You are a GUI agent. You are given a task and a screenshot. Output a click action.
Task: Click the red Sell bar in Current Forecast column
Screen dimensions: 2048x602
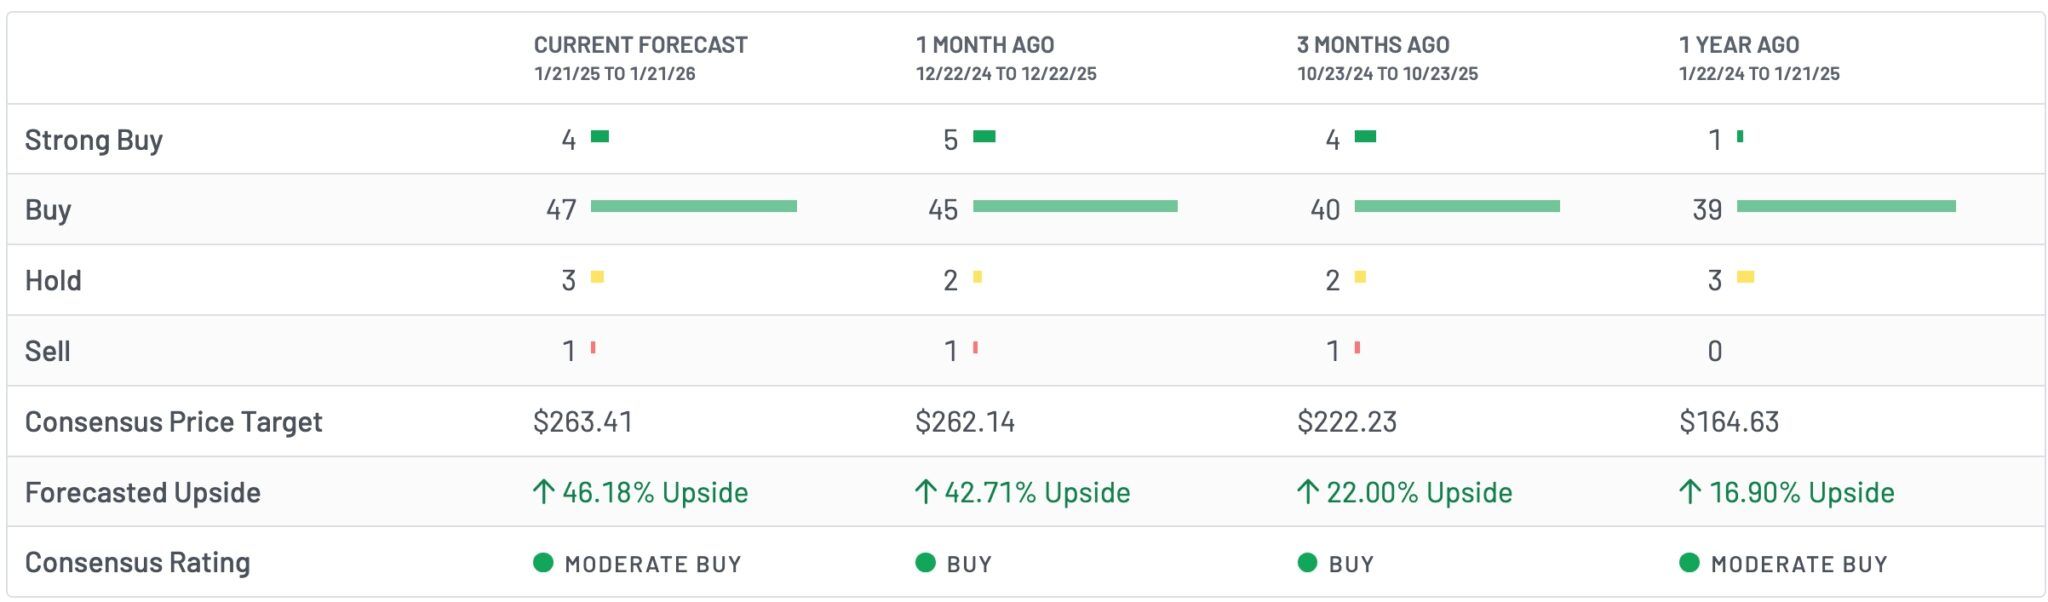593,348
